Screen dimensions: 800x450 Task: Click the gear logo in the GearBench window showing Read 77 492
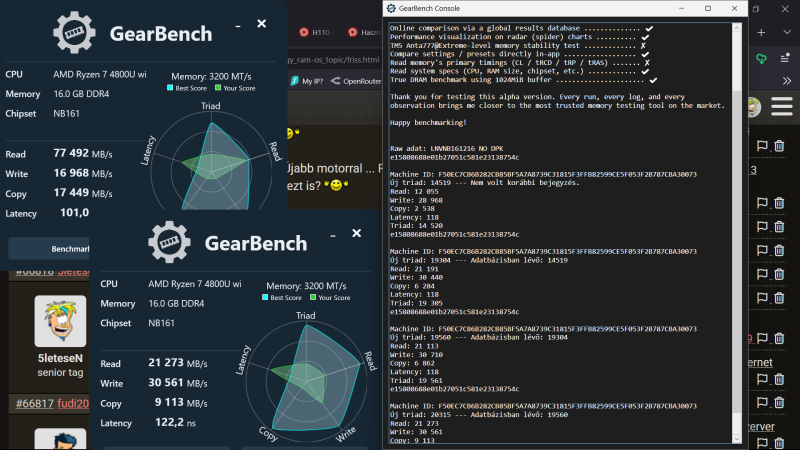point(74,33)
